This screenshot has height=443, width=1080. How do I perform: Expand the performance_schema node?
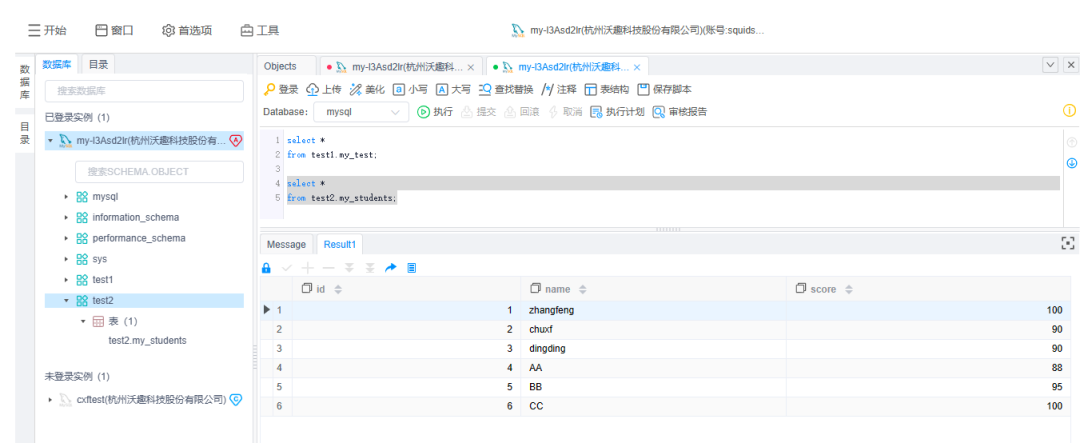coord(66,238)
